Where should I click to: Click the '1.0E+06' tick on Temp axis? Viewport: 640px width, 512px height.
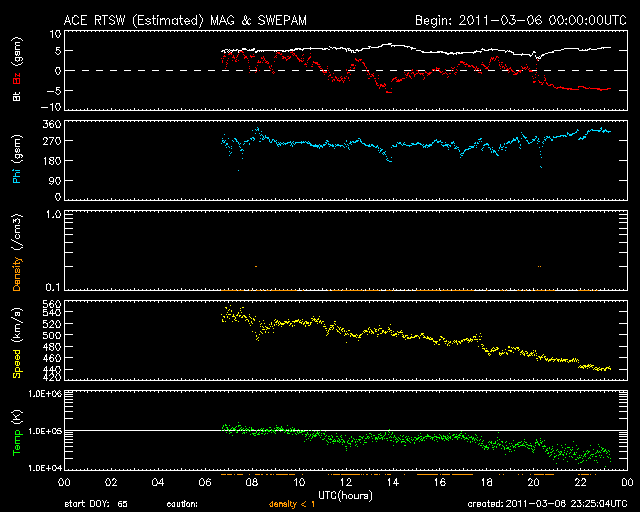click(x=45, y=394)
